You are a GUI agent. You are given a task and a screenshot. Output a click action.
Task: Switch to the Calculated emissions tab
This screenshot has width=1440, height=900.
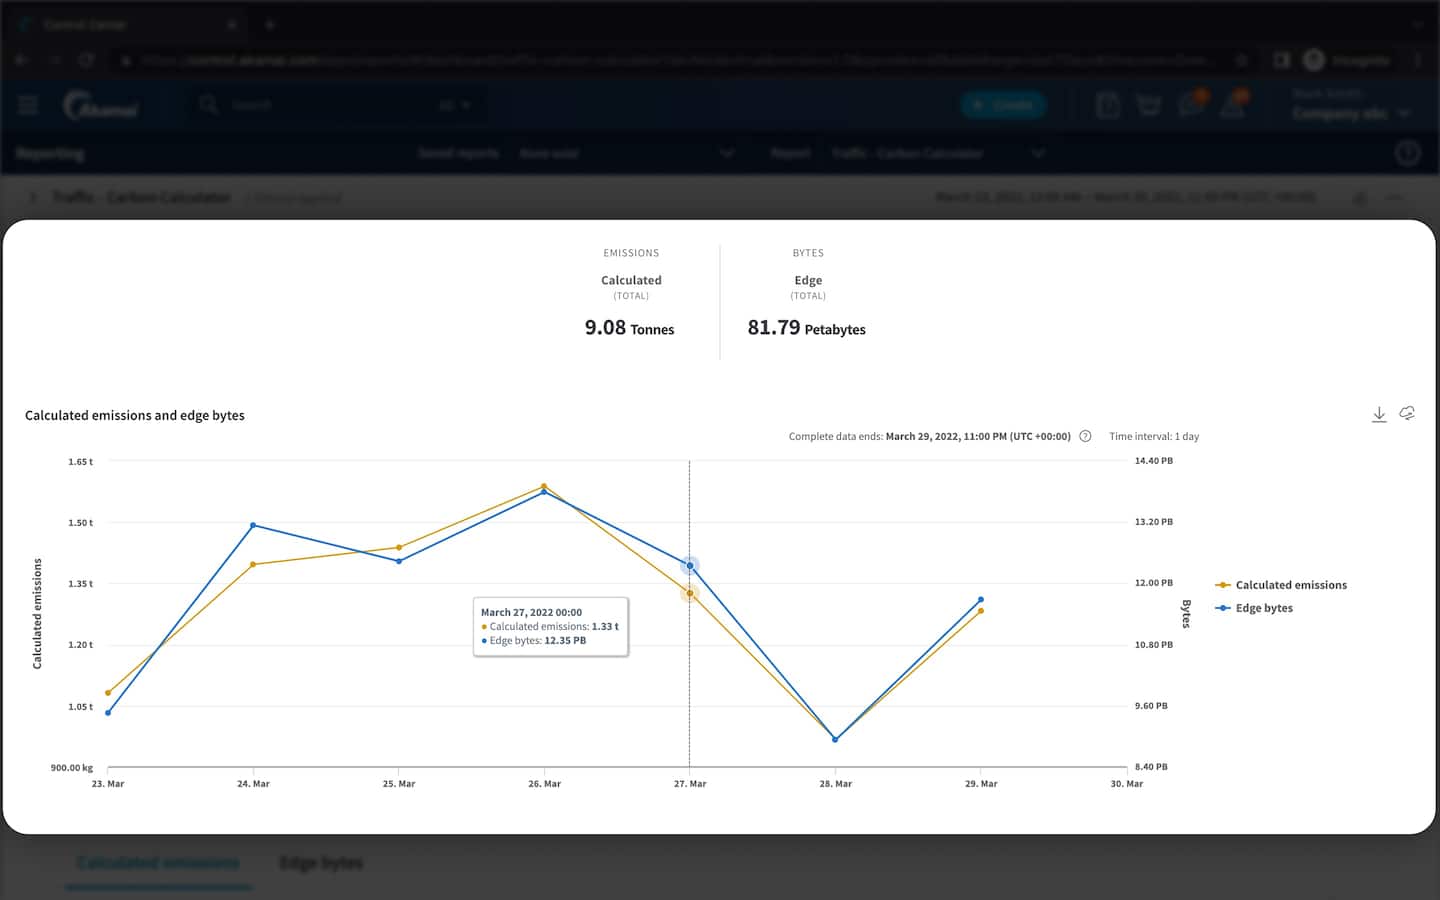[x=158, y=863]
